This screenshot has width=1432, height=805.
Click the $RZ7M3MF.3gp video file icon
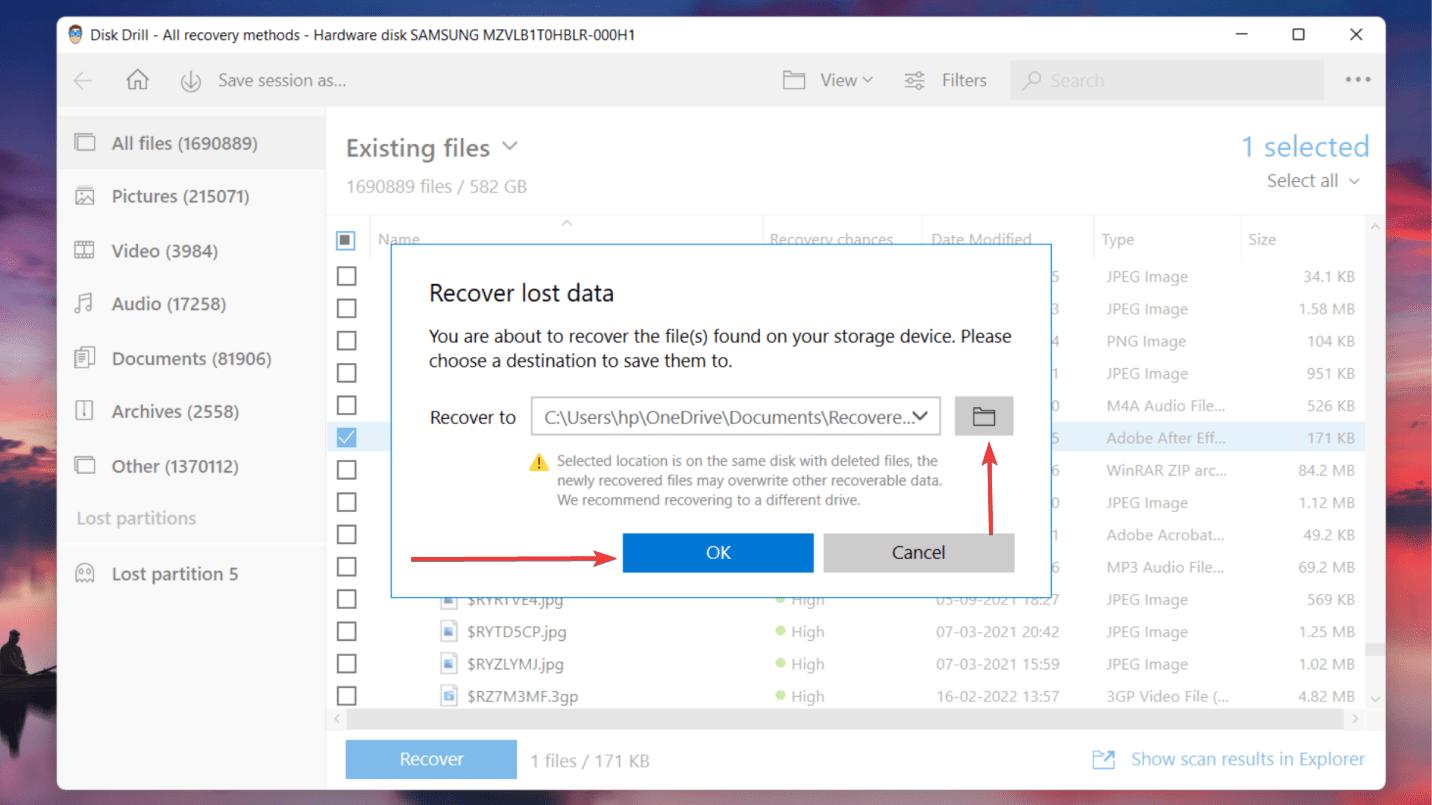449,695
